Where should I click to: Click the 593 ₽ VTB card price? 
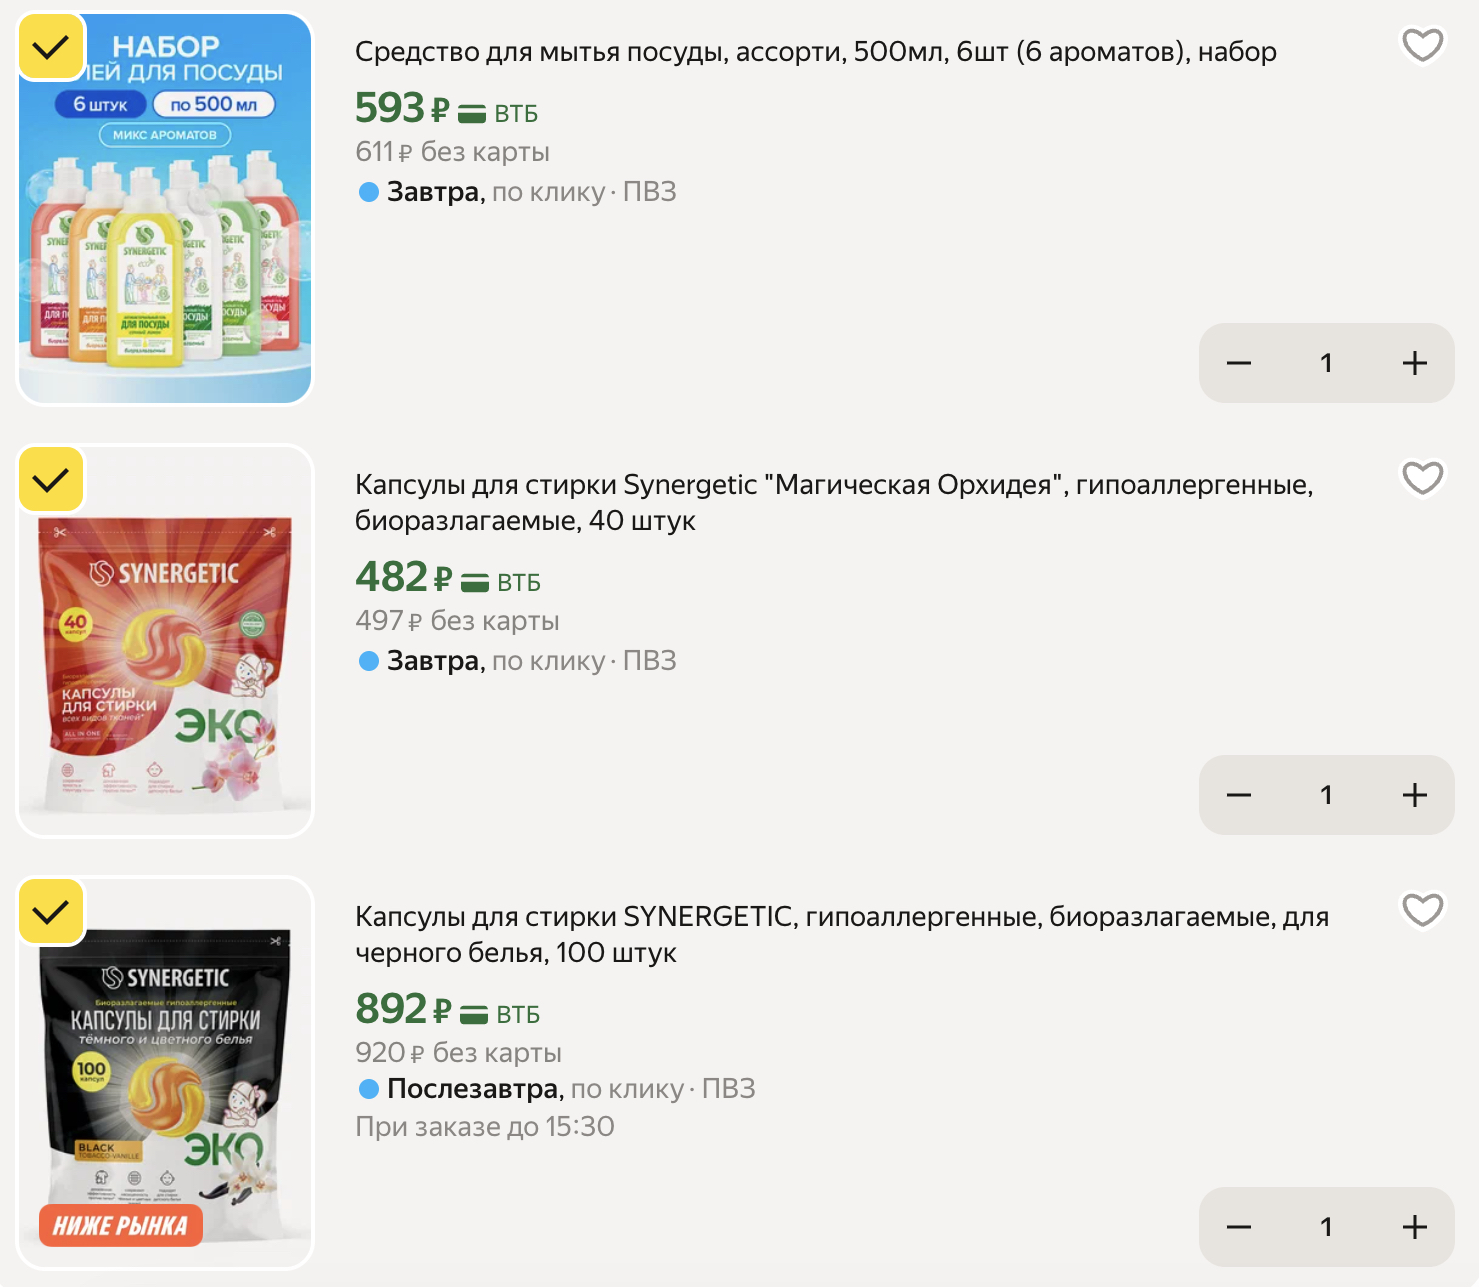(445, 109)
